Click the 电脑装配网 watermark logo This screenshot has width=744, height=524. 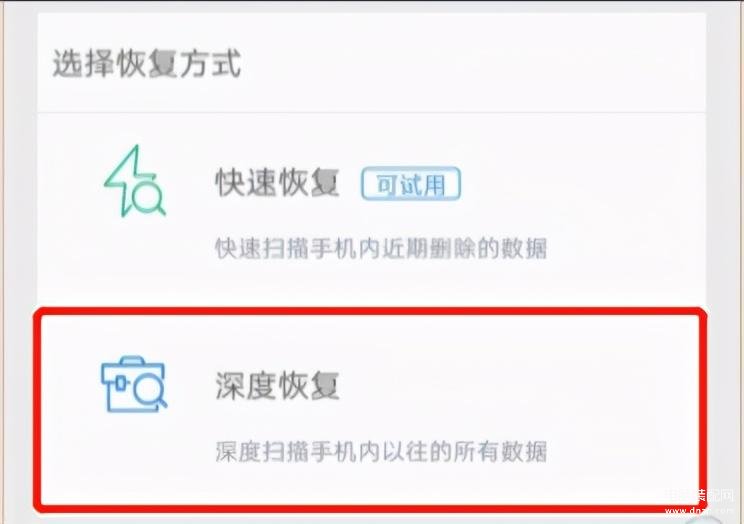698,496
